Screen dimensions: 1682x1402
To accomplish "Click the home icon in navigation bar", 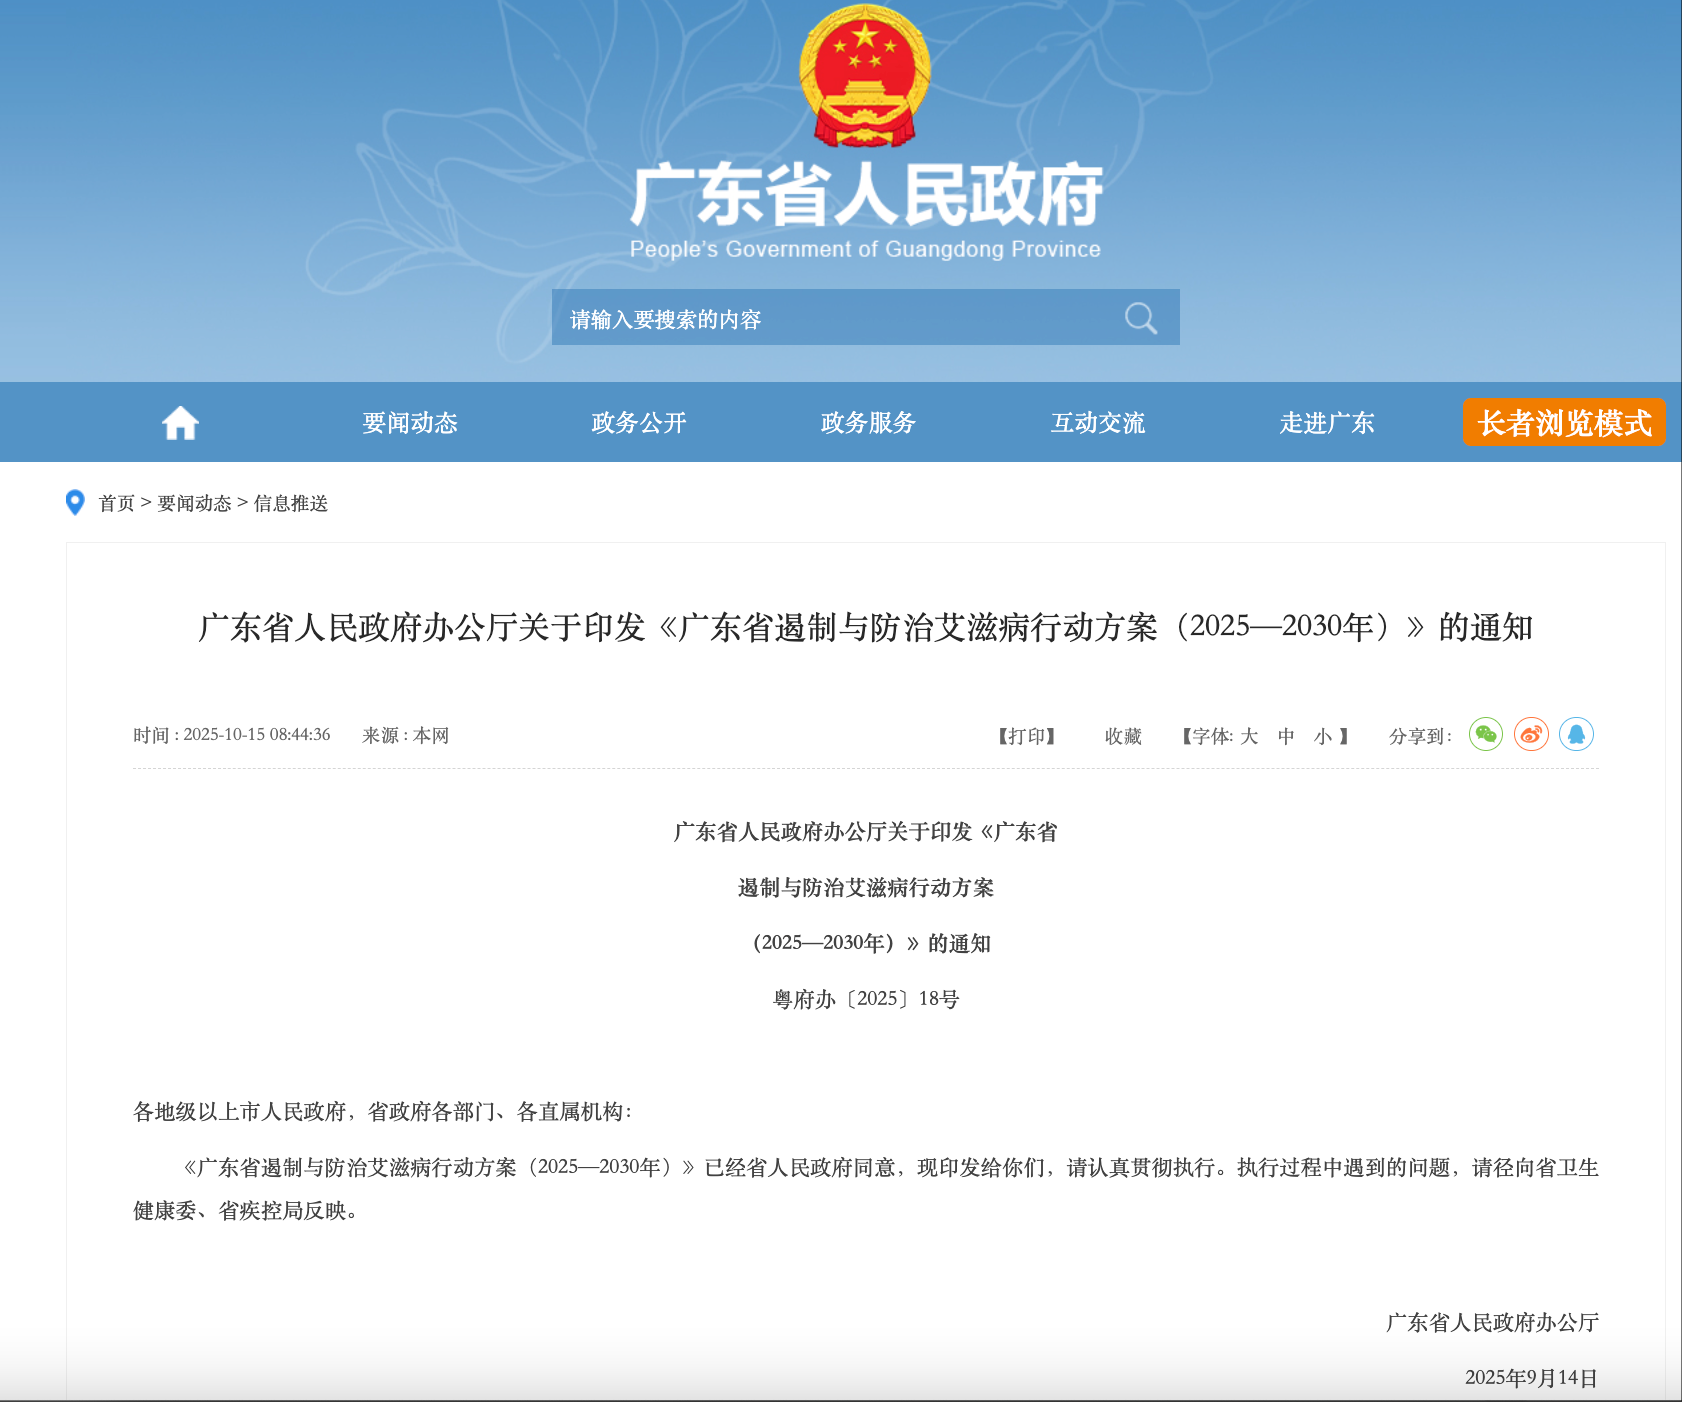I will 180,423.
